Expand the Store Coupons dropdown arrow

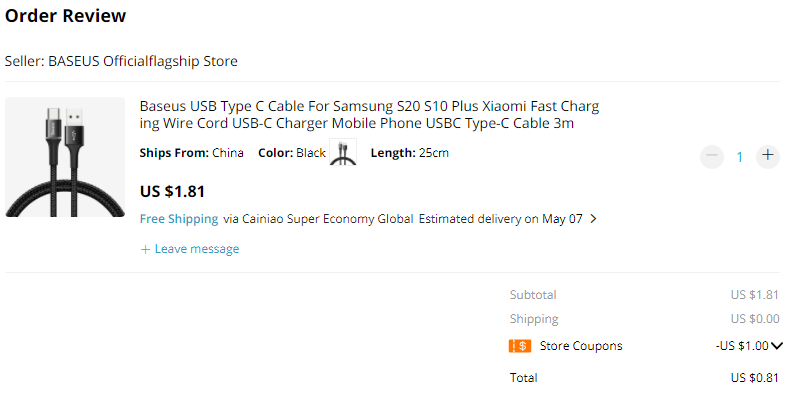(777, 346)
